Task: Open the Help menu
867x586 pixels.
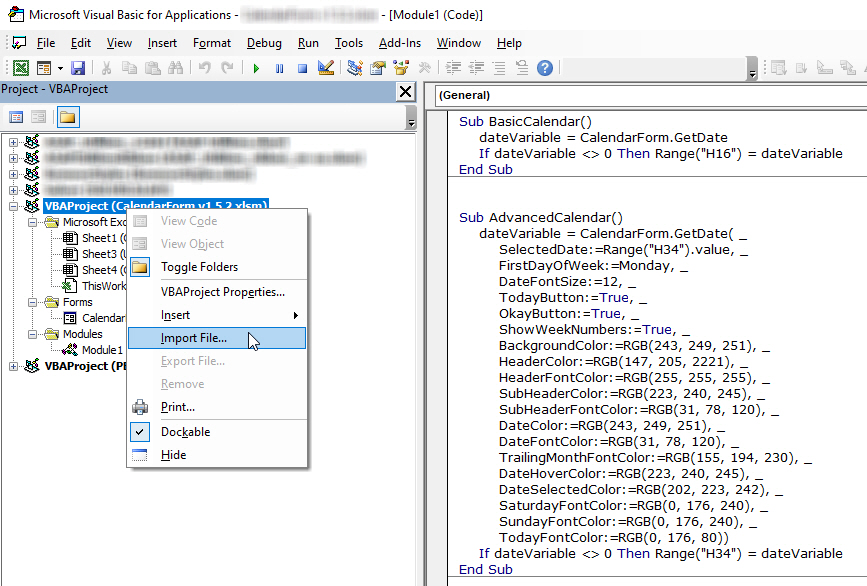Action: (x=509, y=43)
